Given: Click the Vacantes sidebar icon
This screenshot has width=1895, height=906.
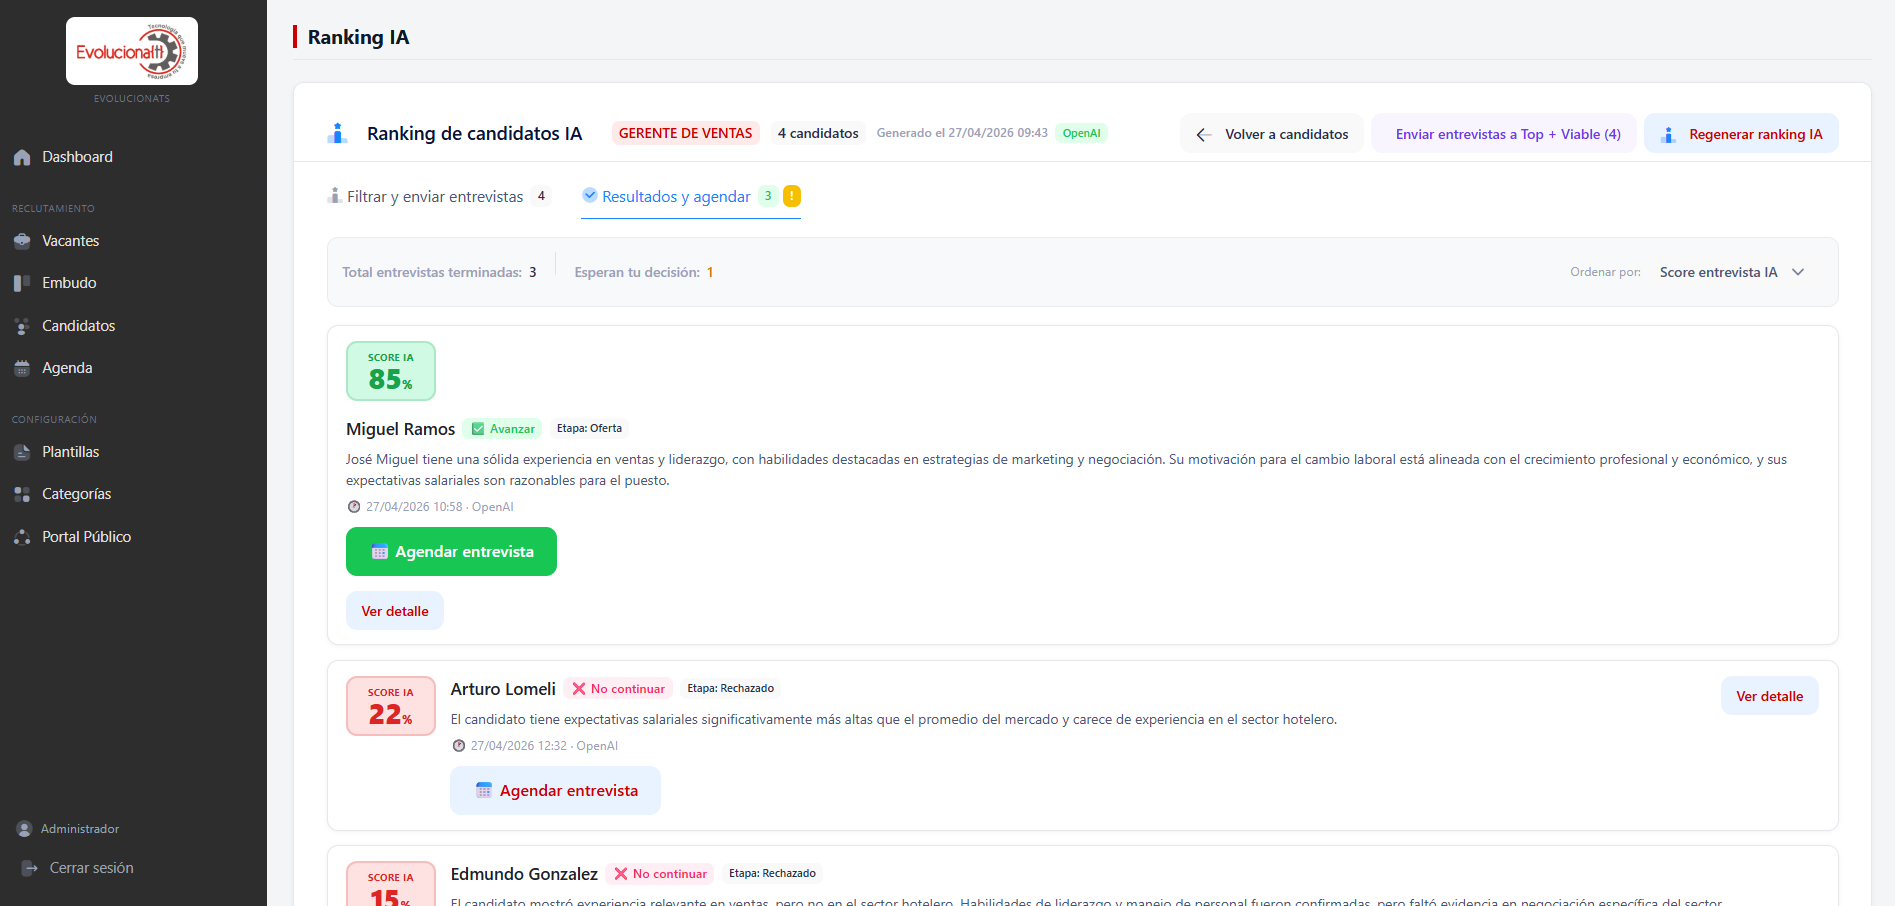Looking at the screenshot, I should click(x=22, y=241).
